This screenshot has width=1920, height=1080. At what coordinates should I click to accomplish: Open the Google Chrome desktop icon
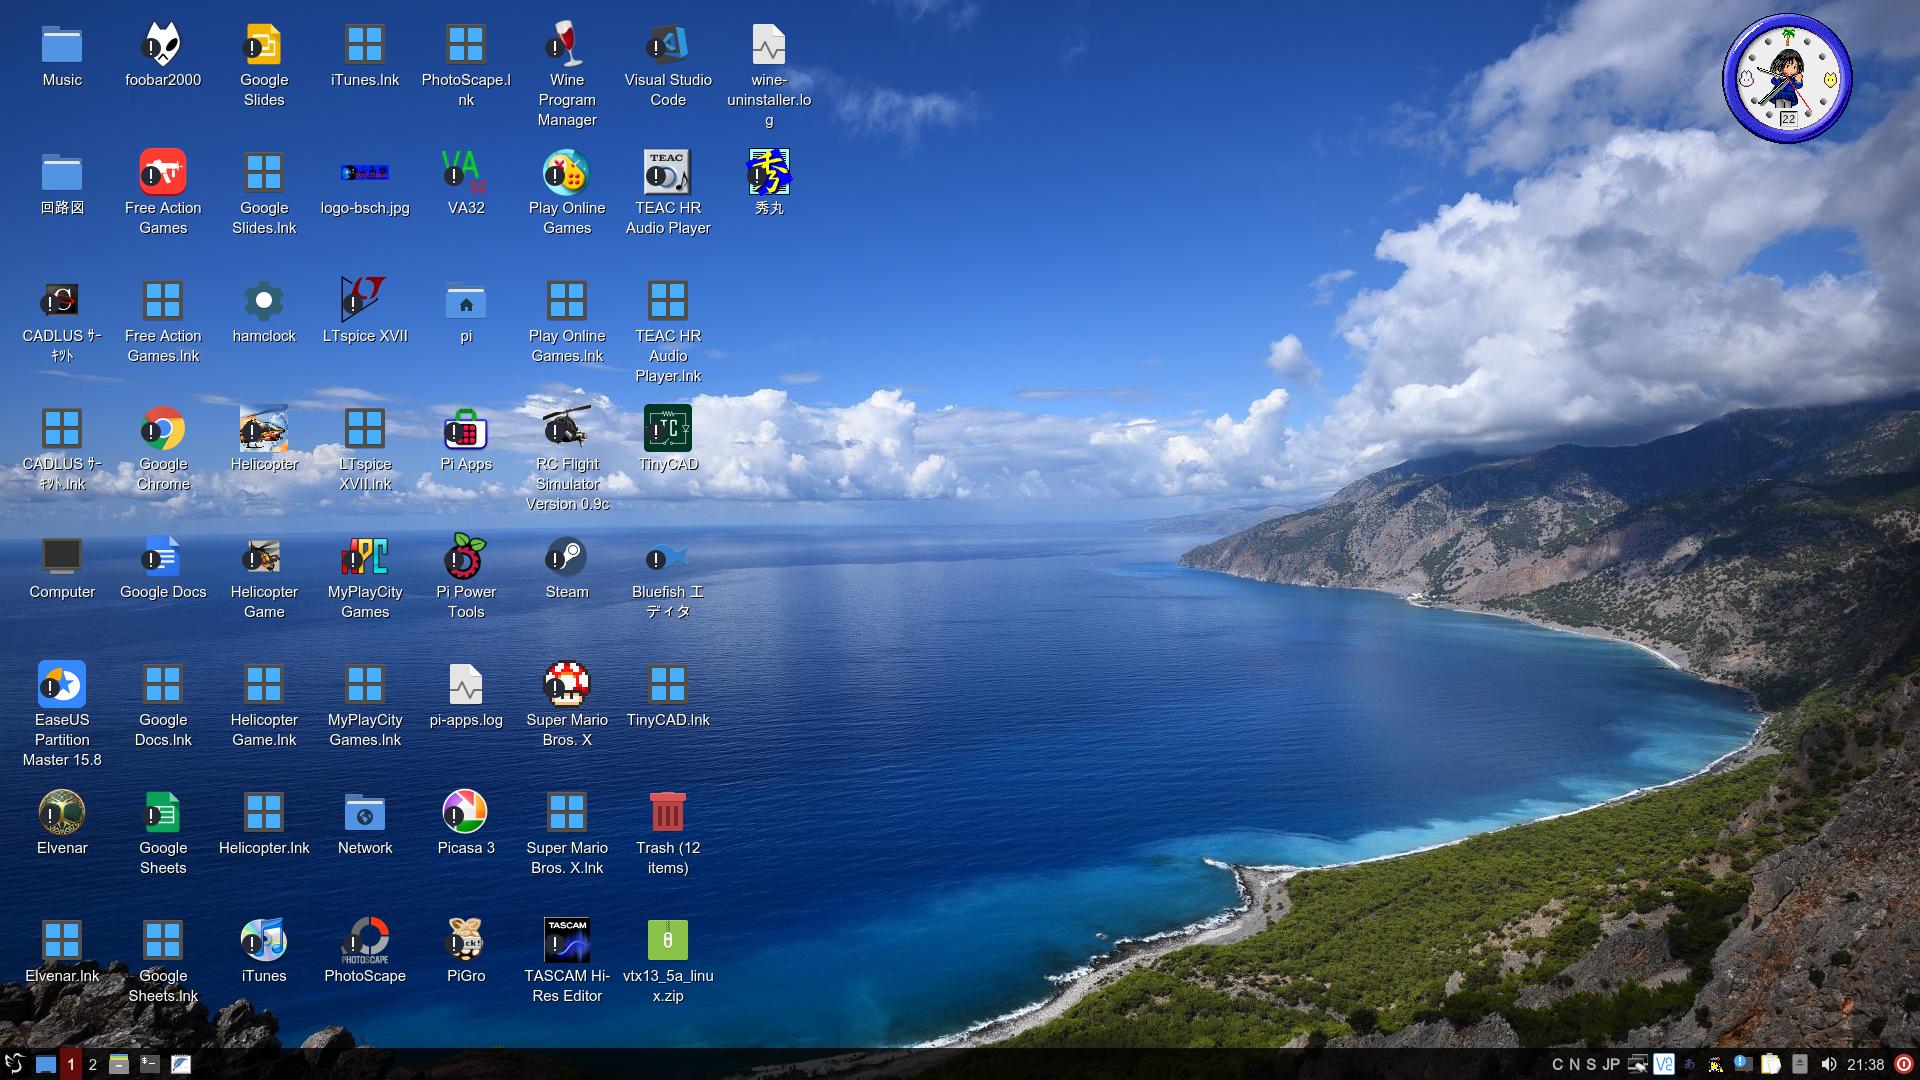coord(163,429)
